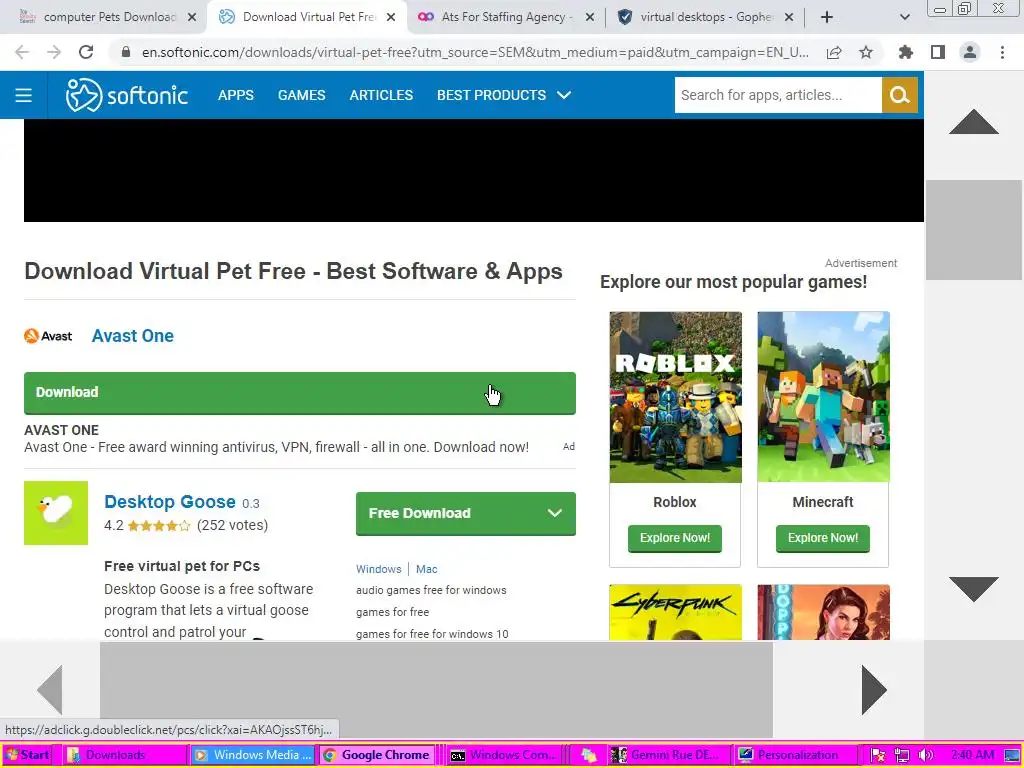Close the Ats For Staffing Agency tab
1024x768 pixels.
tap(590, 18)
